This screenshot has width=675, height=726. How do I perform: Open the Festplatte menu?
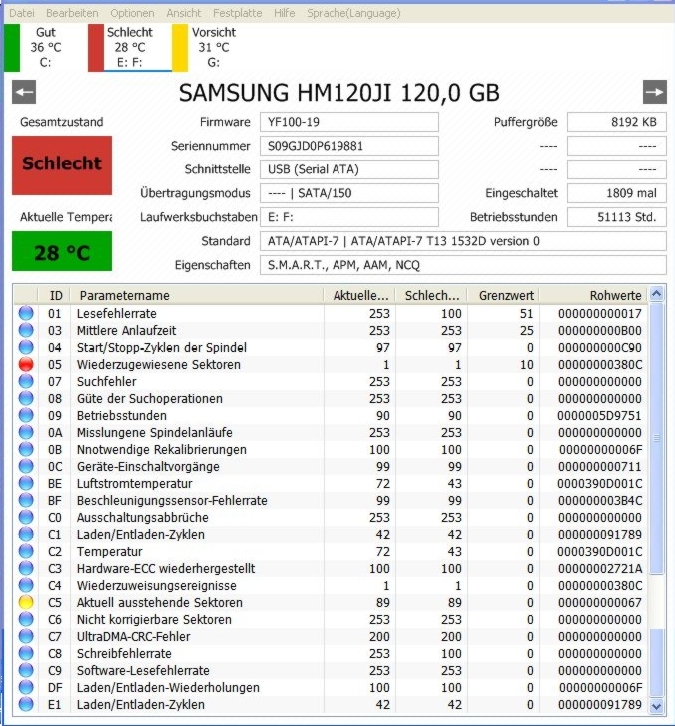click(x=238, y=13)
